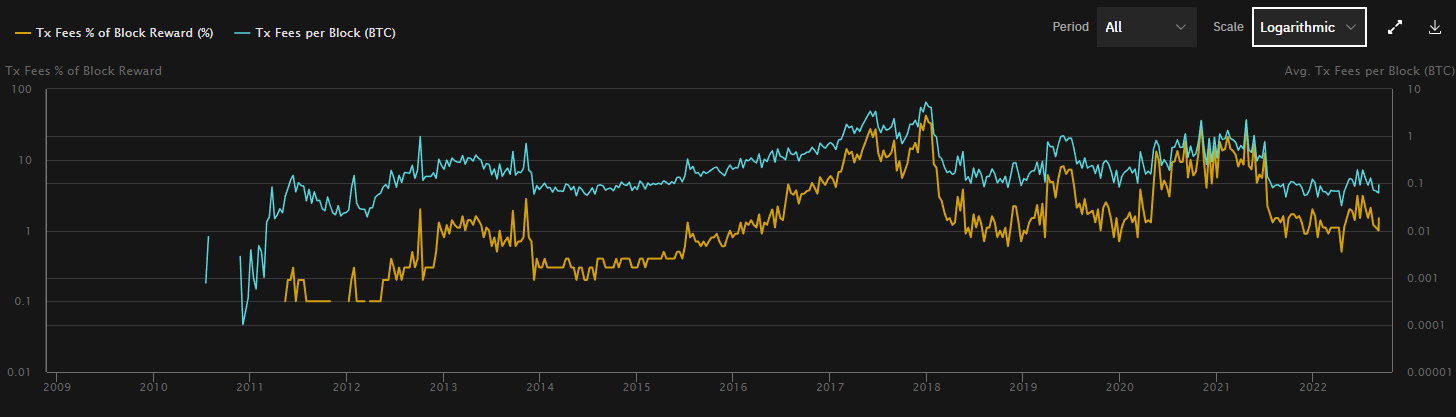Click the left axis value 100

coord(22,90)
